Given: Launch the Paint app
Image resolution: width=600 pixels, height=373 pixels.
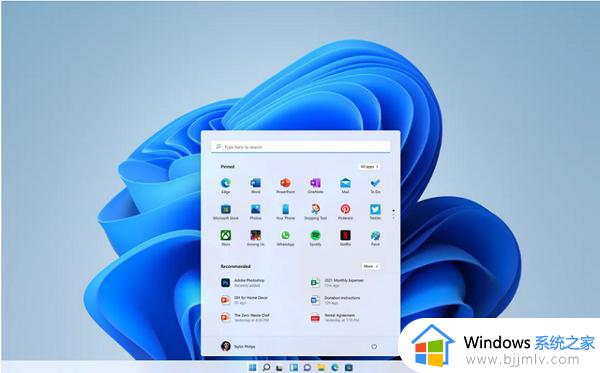Looking at the screenshot, I should 375,238.
